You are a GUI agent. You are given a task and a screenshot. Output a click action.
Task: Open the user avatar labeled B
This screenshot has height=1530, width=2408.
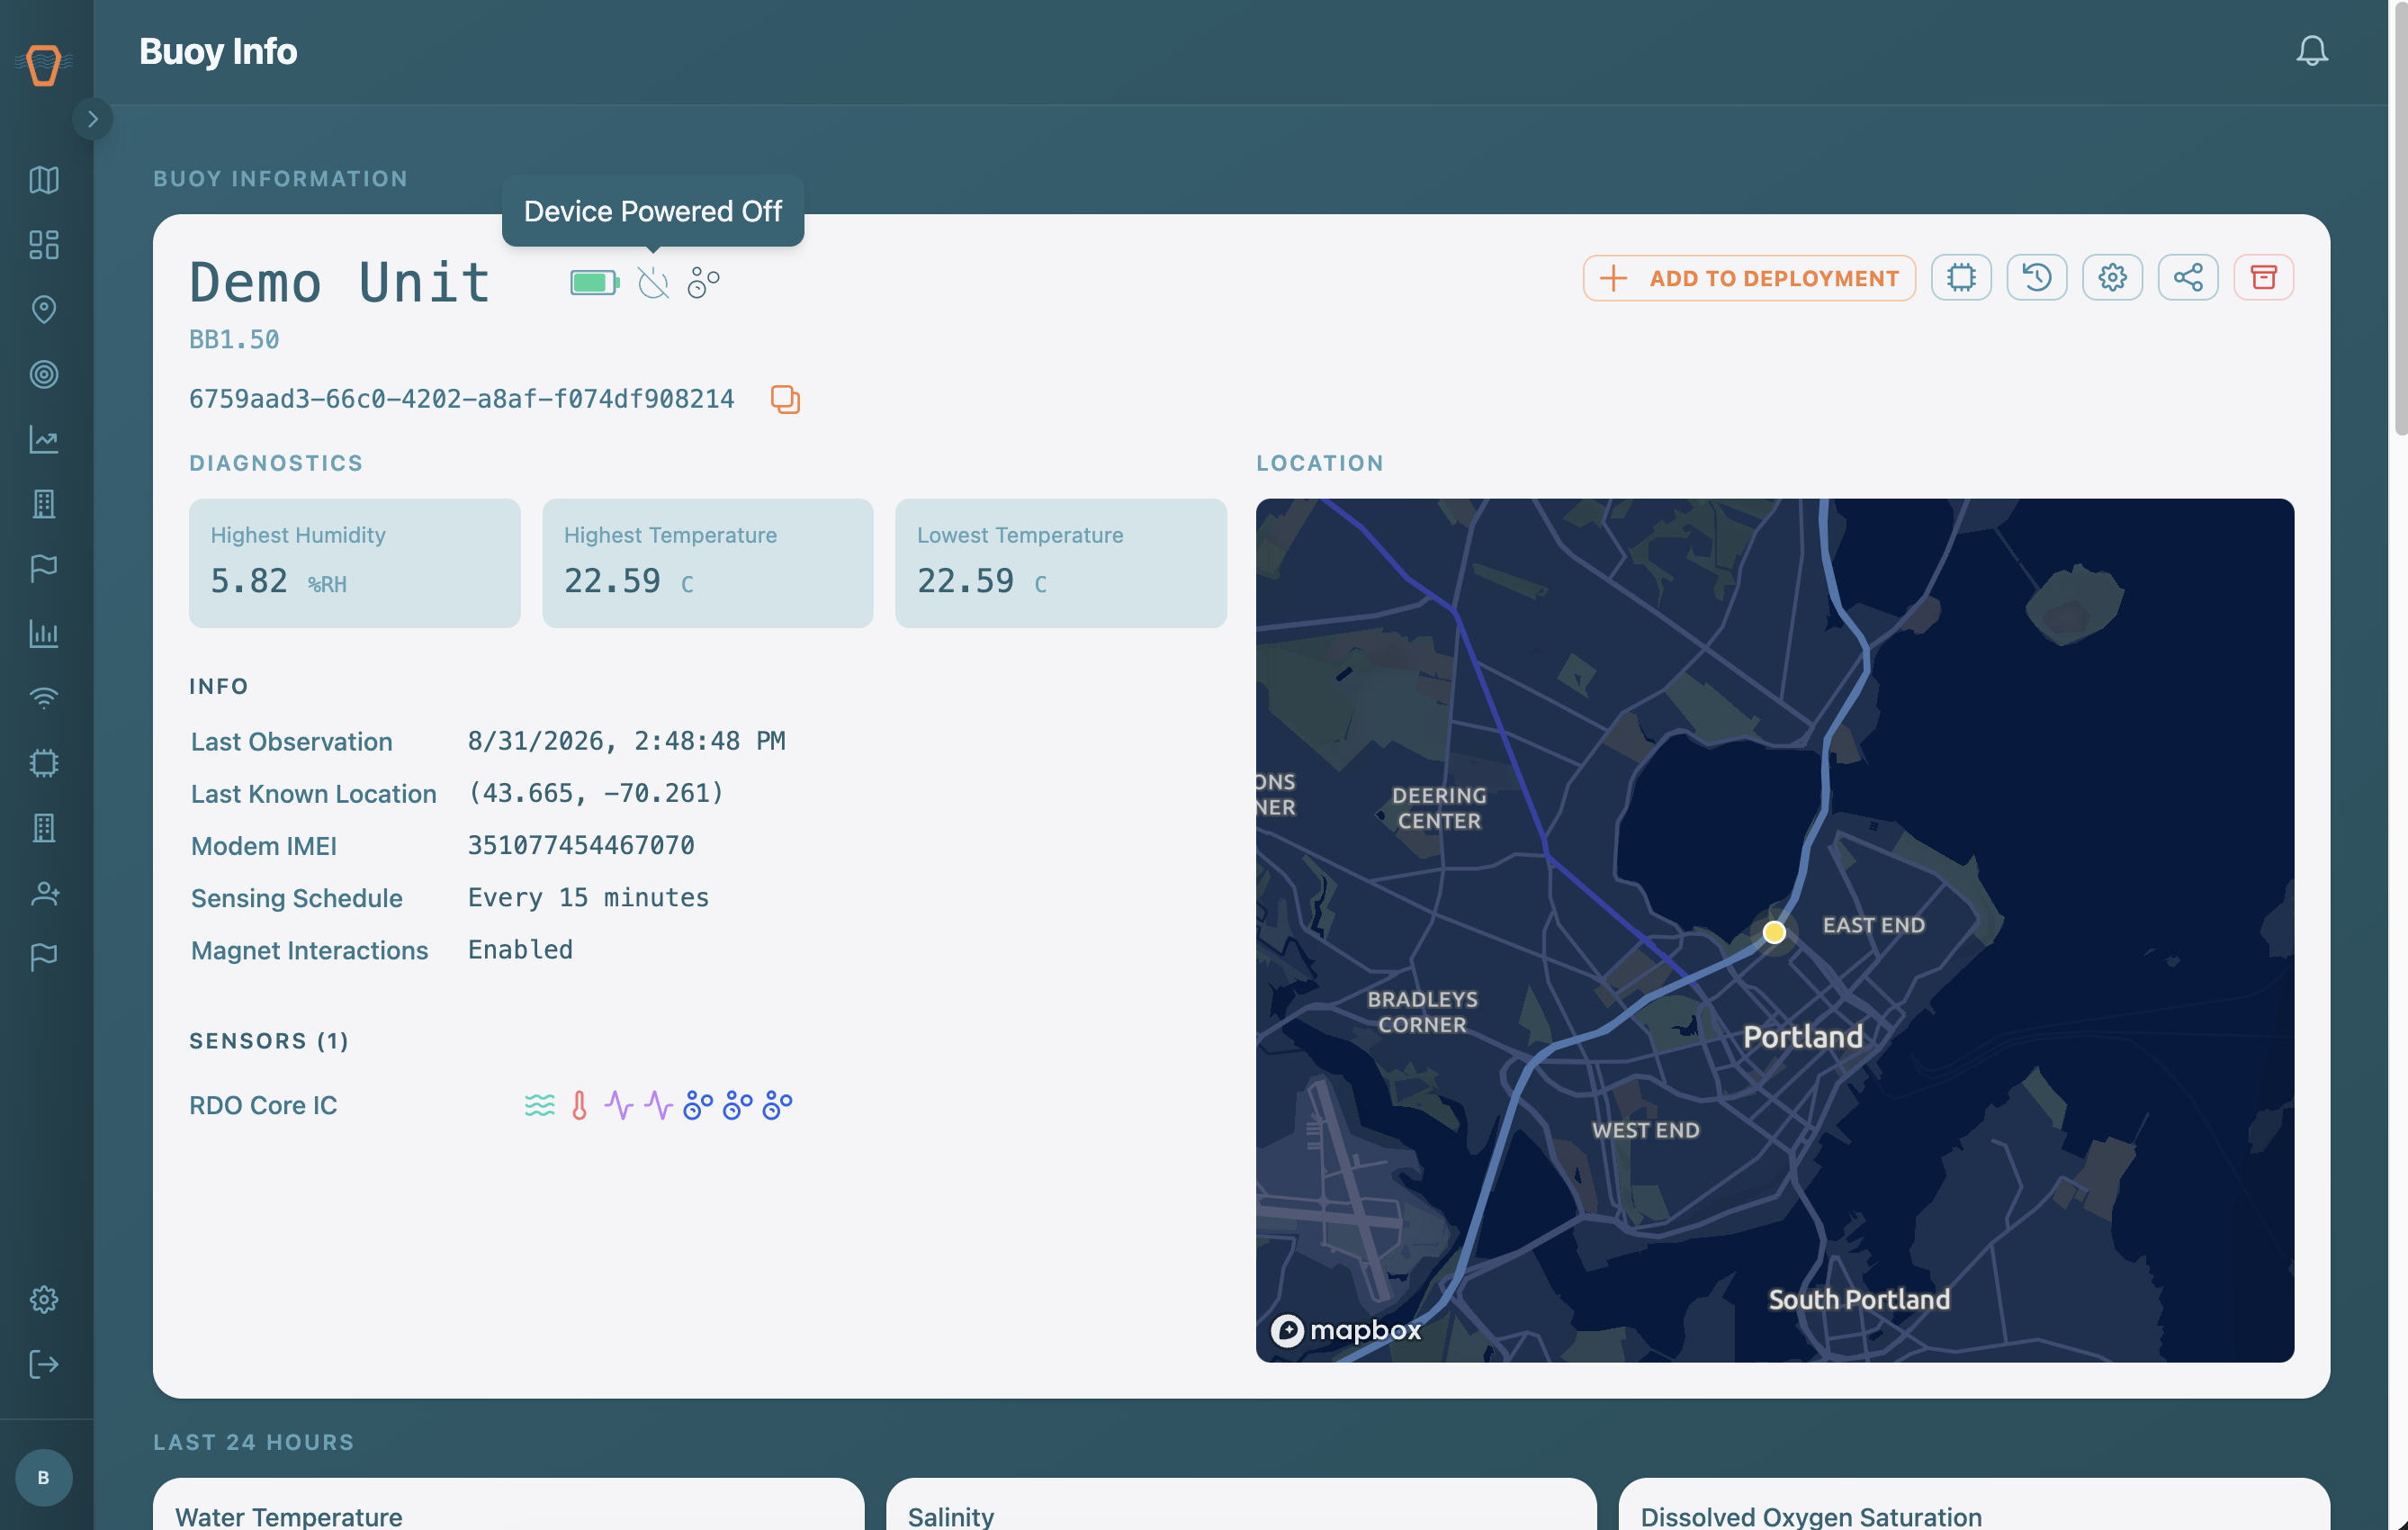(x=43, y=1477)
